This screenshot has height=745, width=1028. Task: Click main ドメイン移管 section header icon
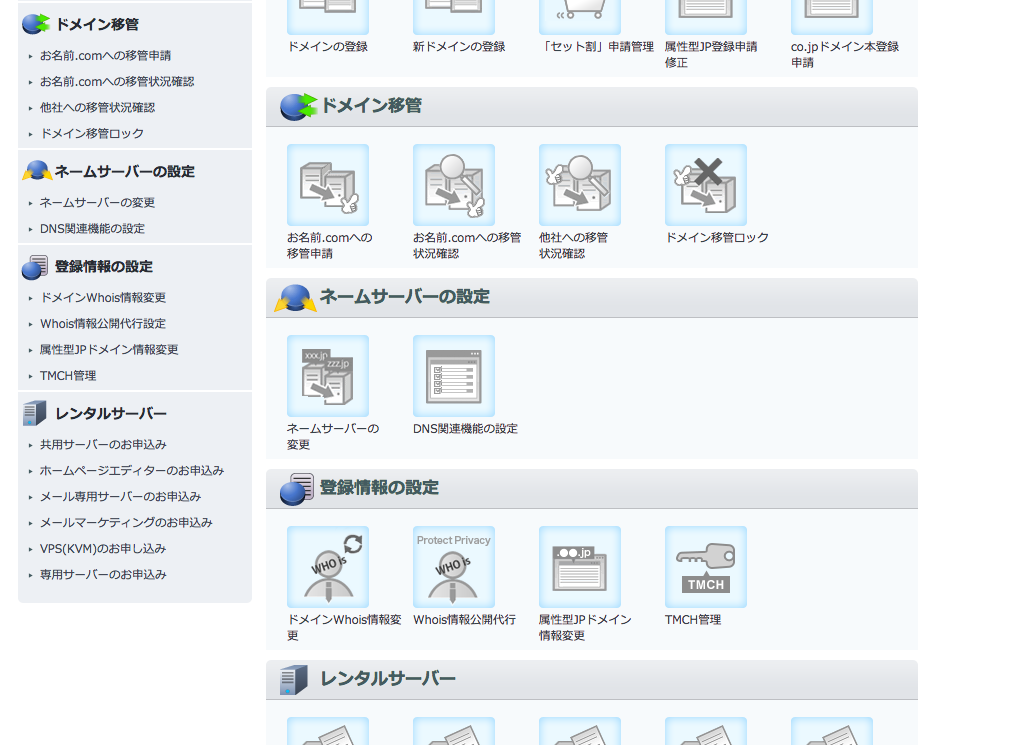[298, 106]
